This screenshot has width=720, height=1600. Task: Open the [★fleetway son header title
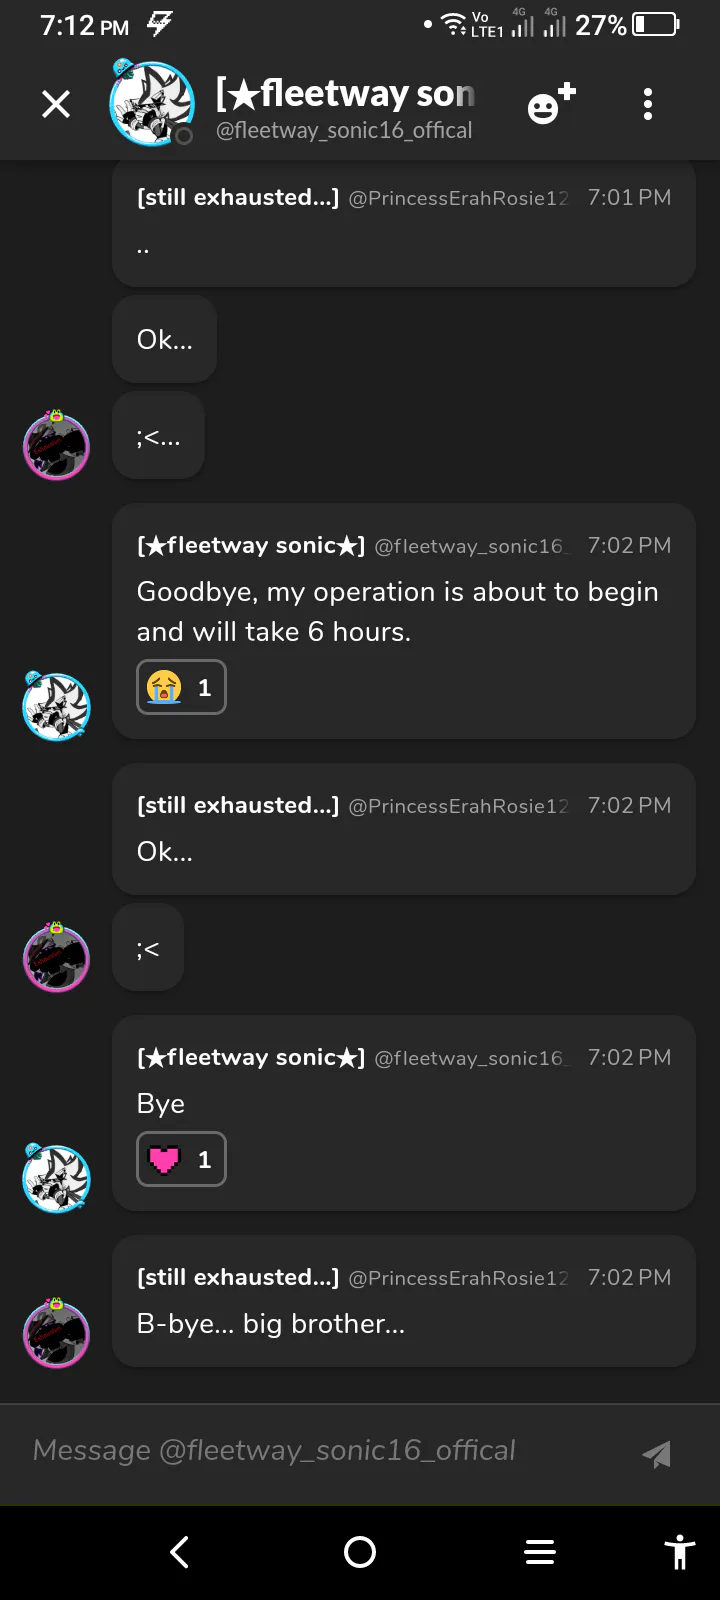click(x=345, y=93)
